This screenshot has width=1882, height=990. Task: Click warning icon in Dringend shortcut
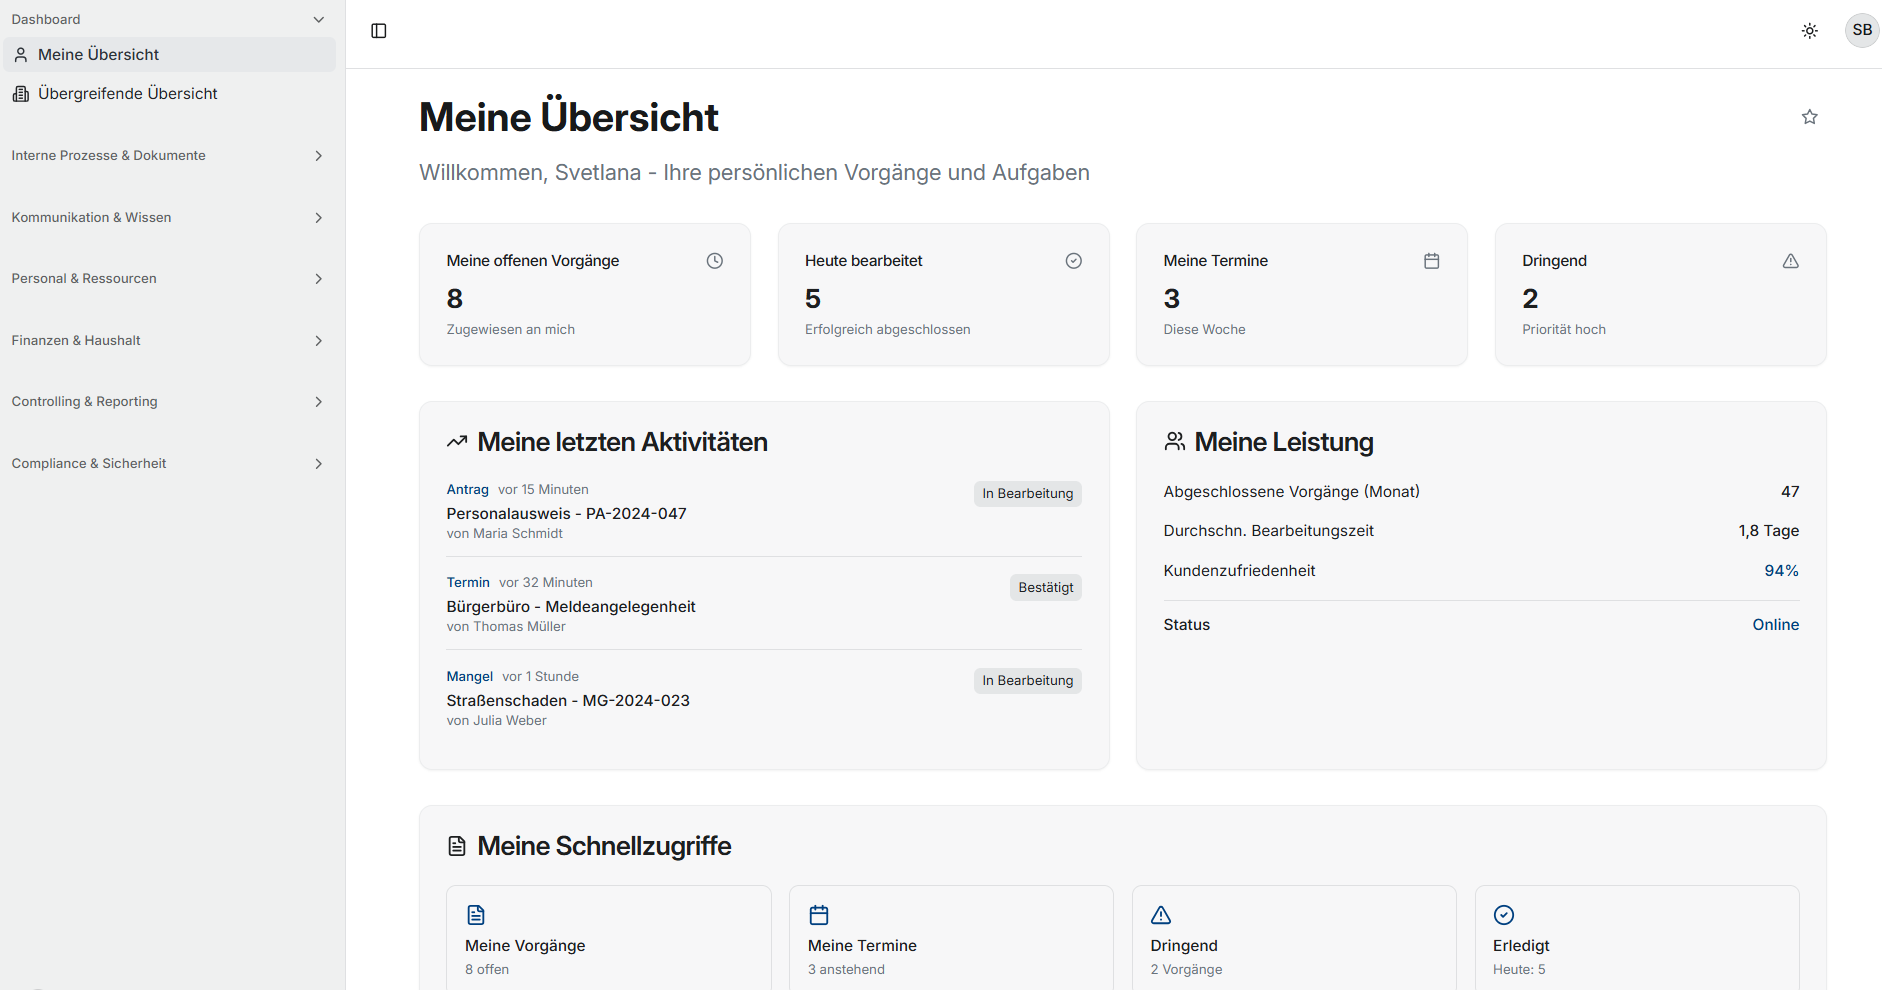[1161, 915]
